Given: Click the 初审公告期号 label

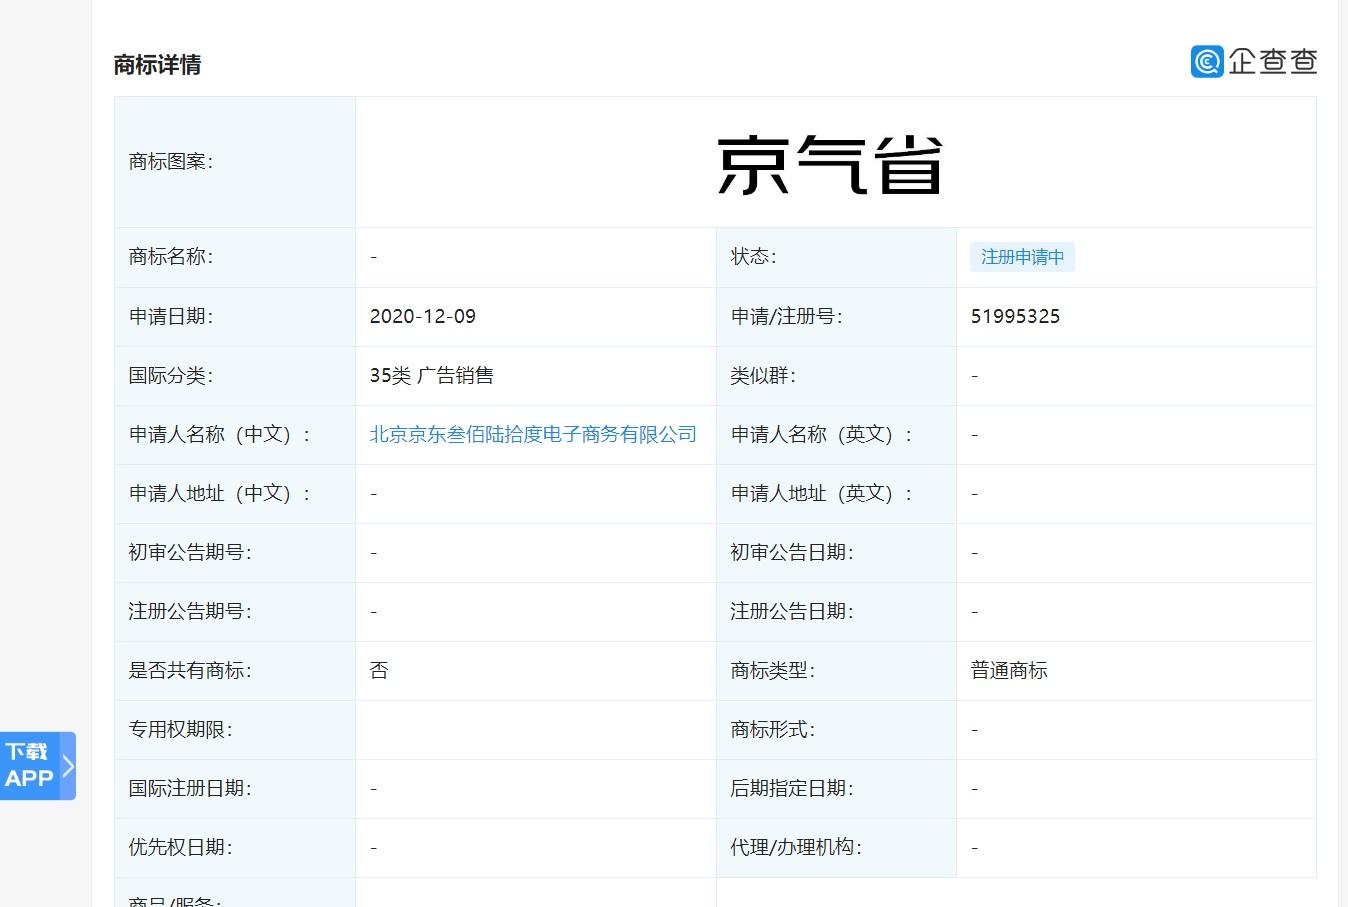Looking at the screenshot, I should pos(190,553).
